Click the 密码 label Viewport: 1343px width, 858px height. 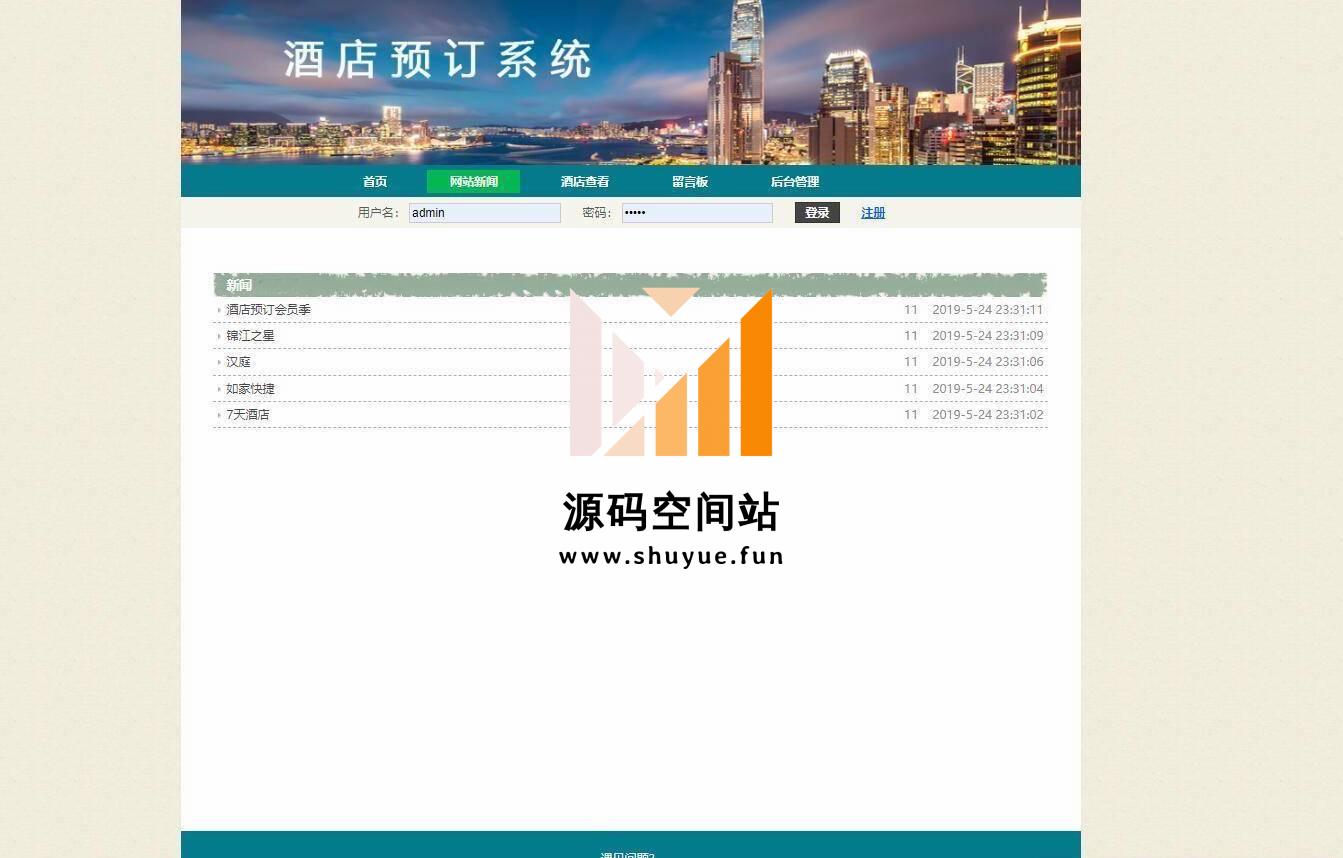[597, 213]
